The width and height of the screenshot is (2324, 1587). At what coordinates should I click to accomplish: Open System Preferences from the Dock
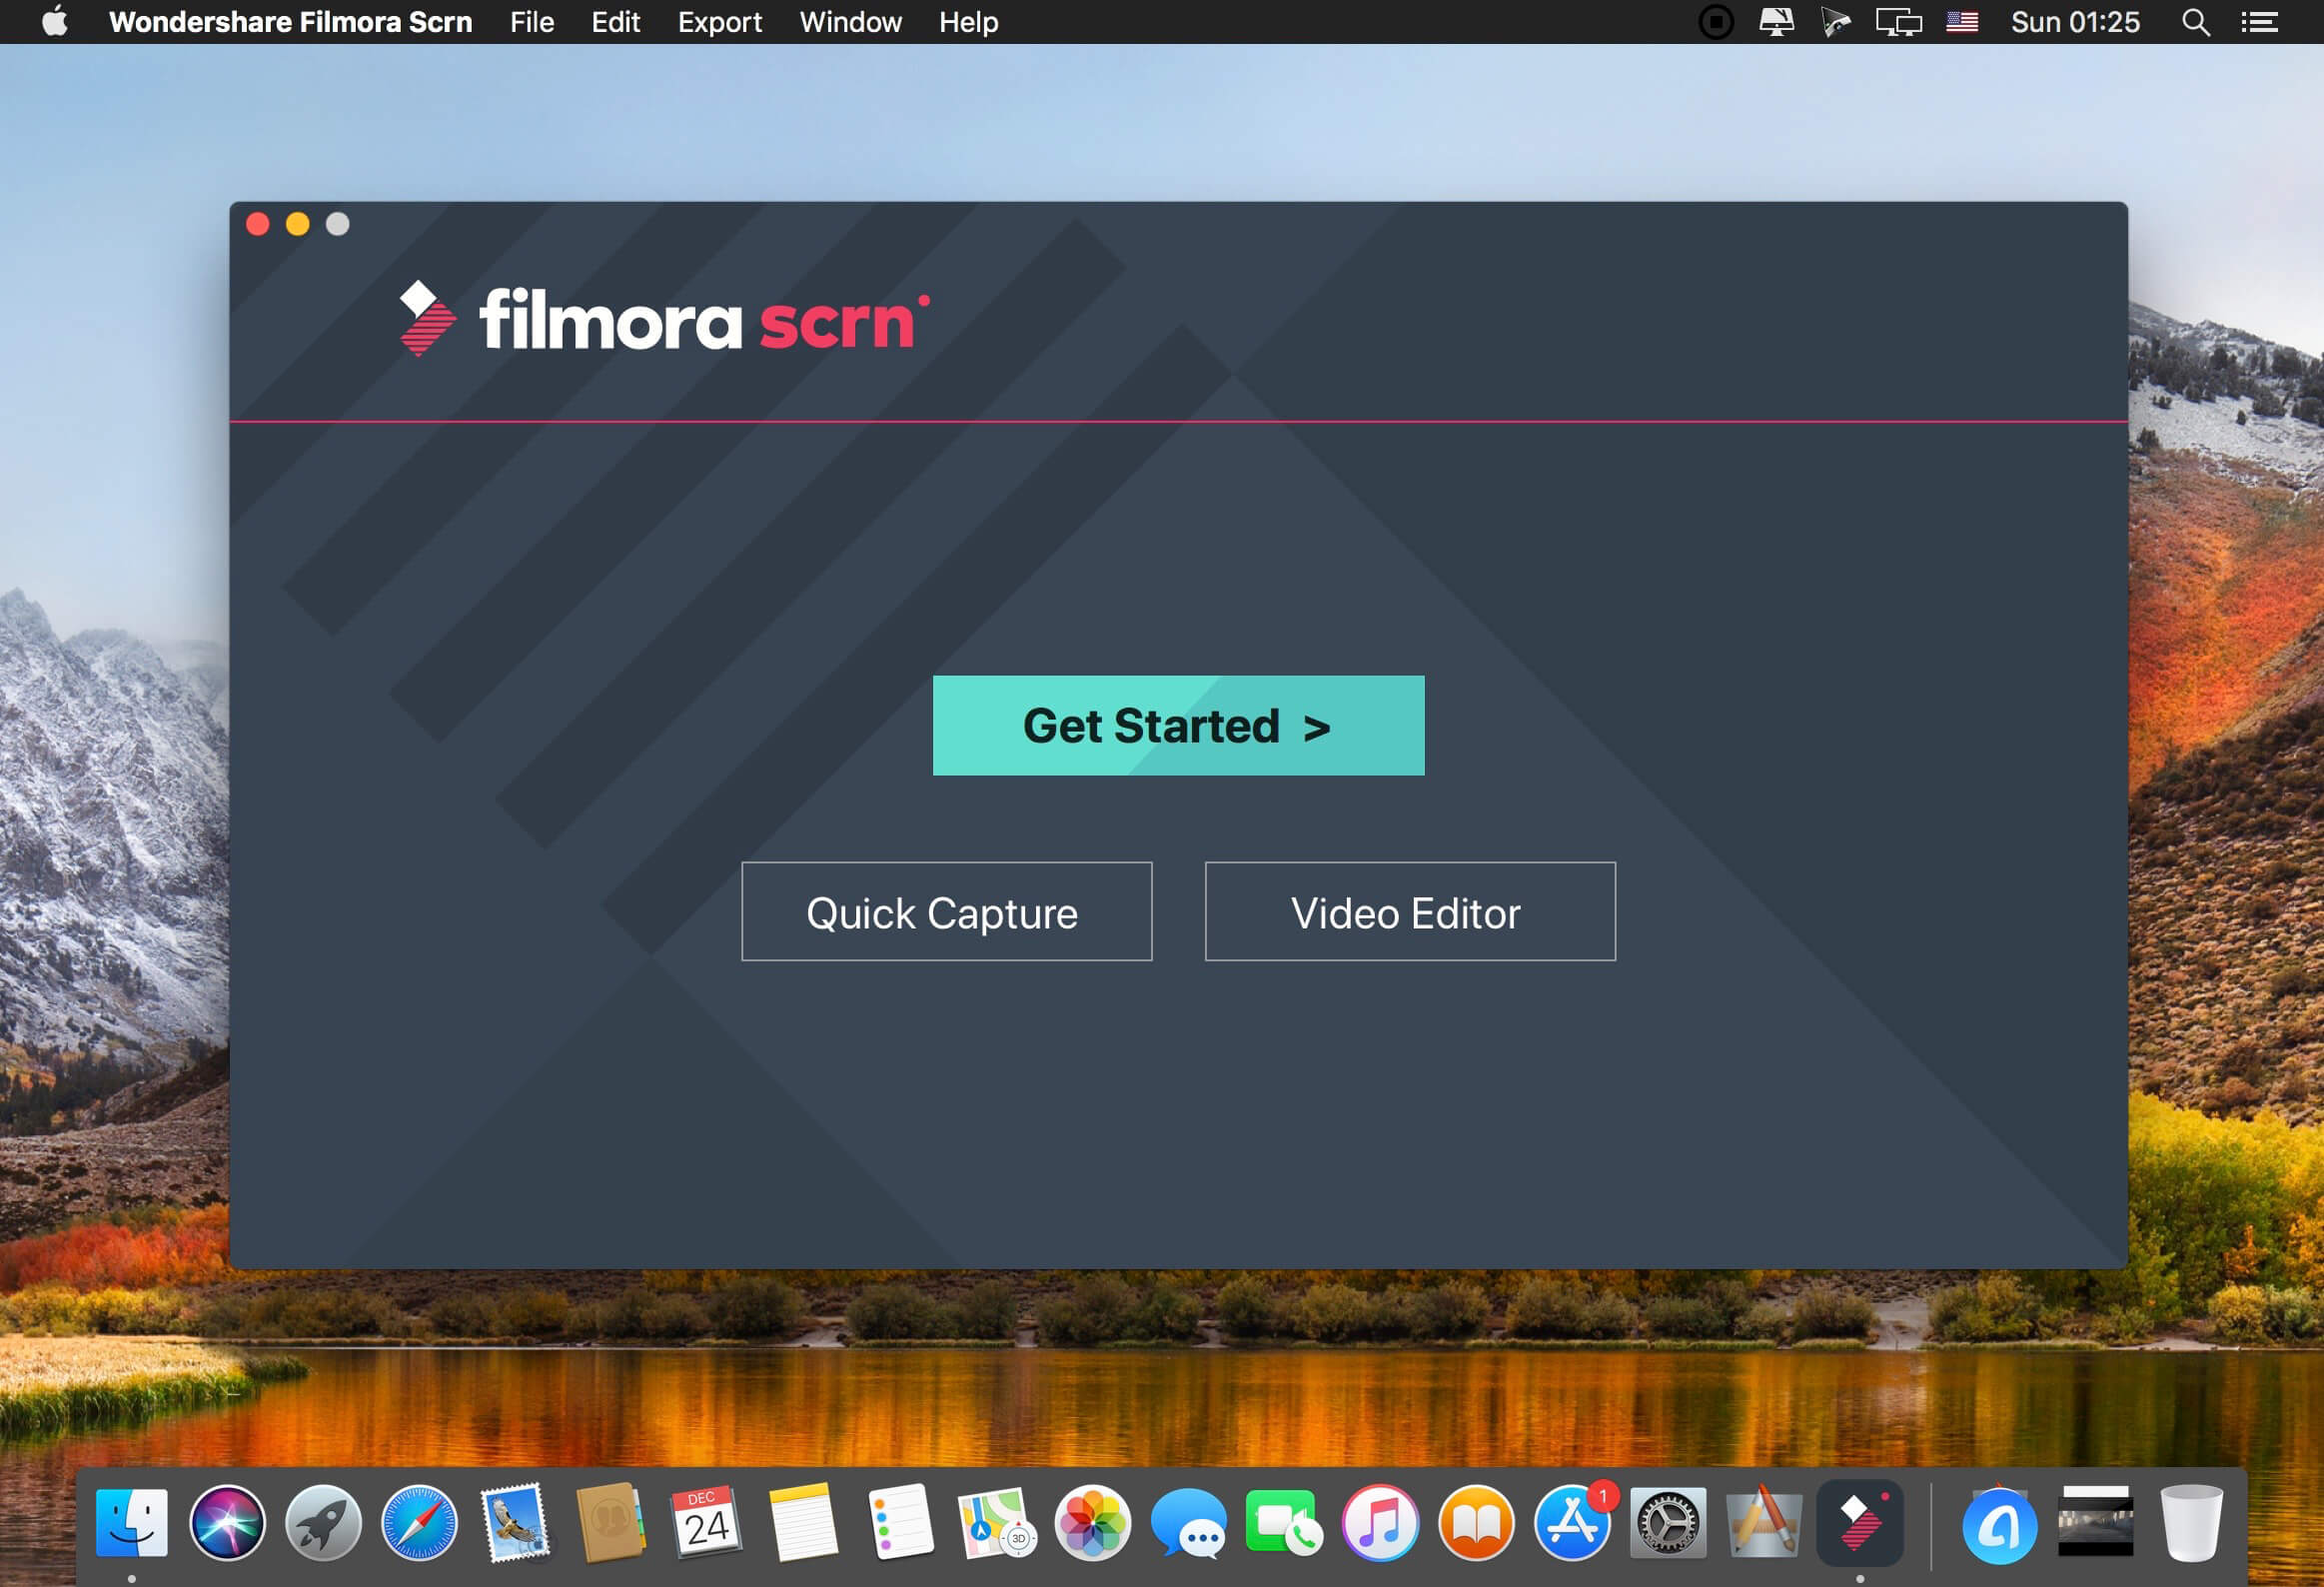tap(1668, 1523)
